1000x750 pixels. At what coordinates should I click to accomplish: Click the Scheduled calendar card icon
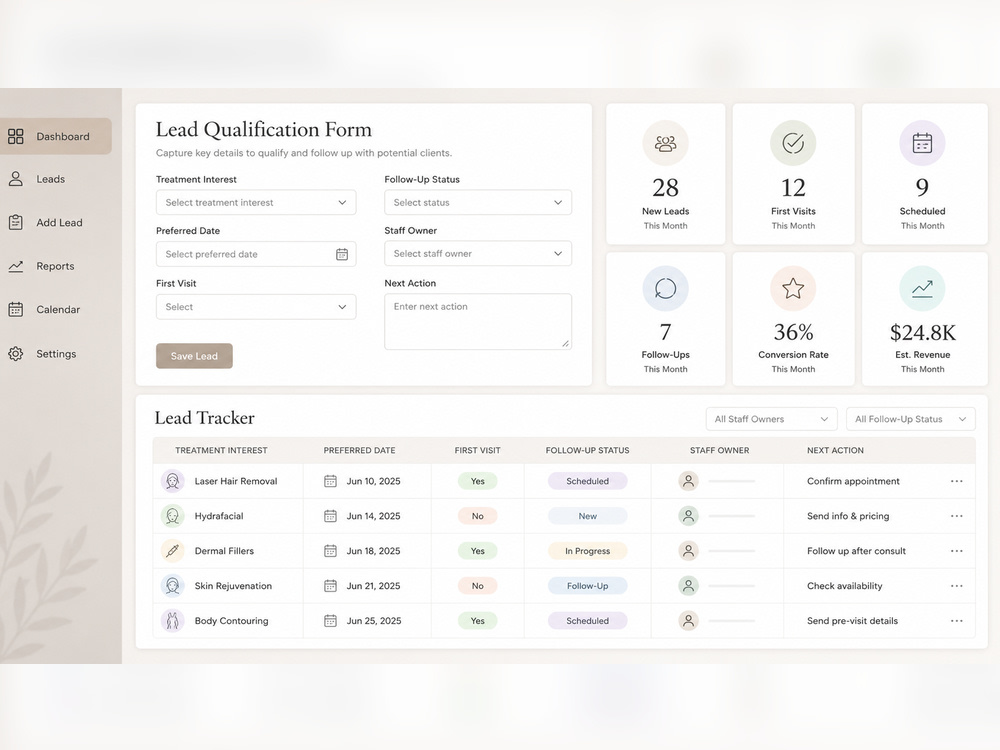point(922,143)
